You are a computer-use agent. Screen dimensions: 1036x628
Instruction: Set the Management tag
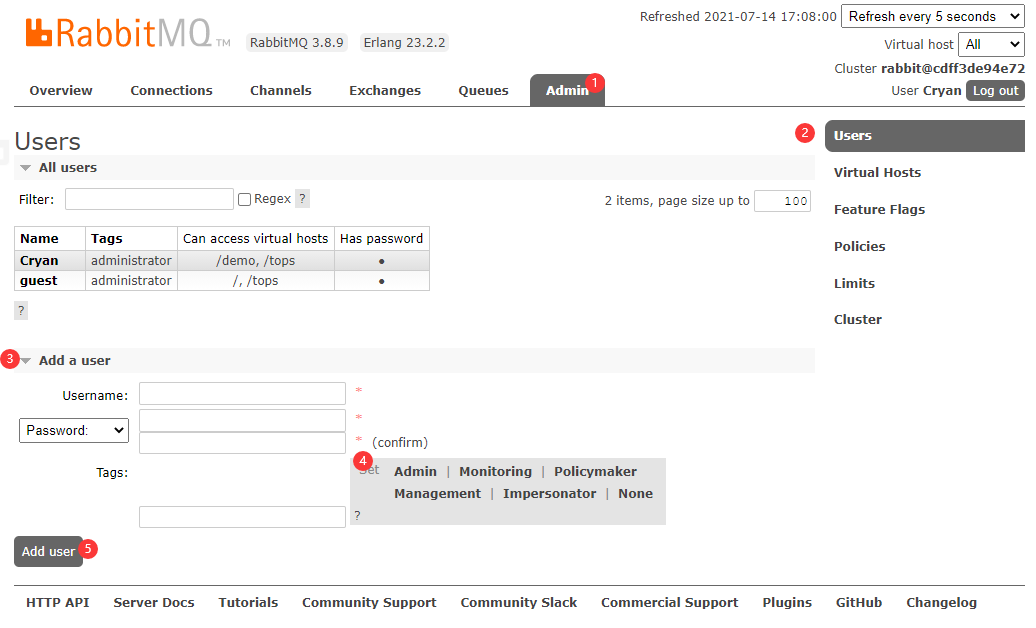[x=437, y=494]
